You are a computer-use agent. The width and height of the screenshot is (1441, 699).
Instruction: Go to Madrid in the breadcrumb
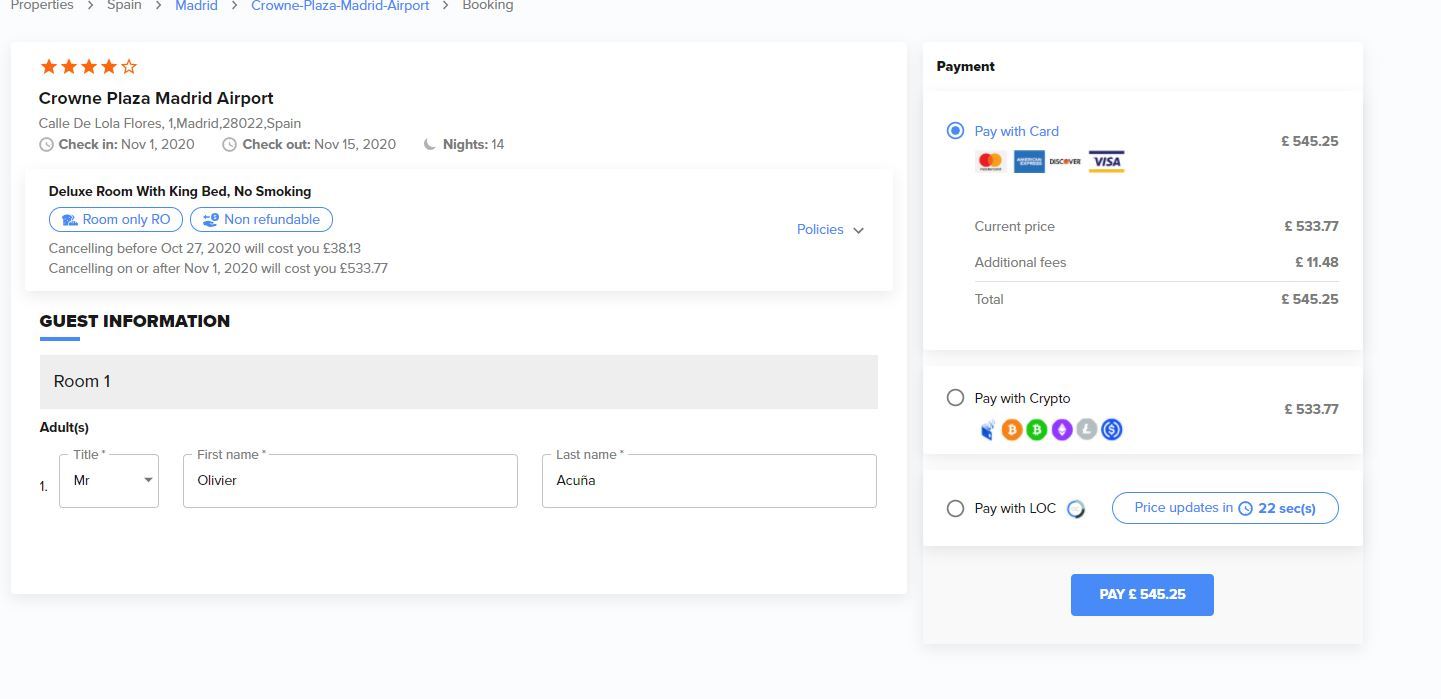[x=196, y=6]
